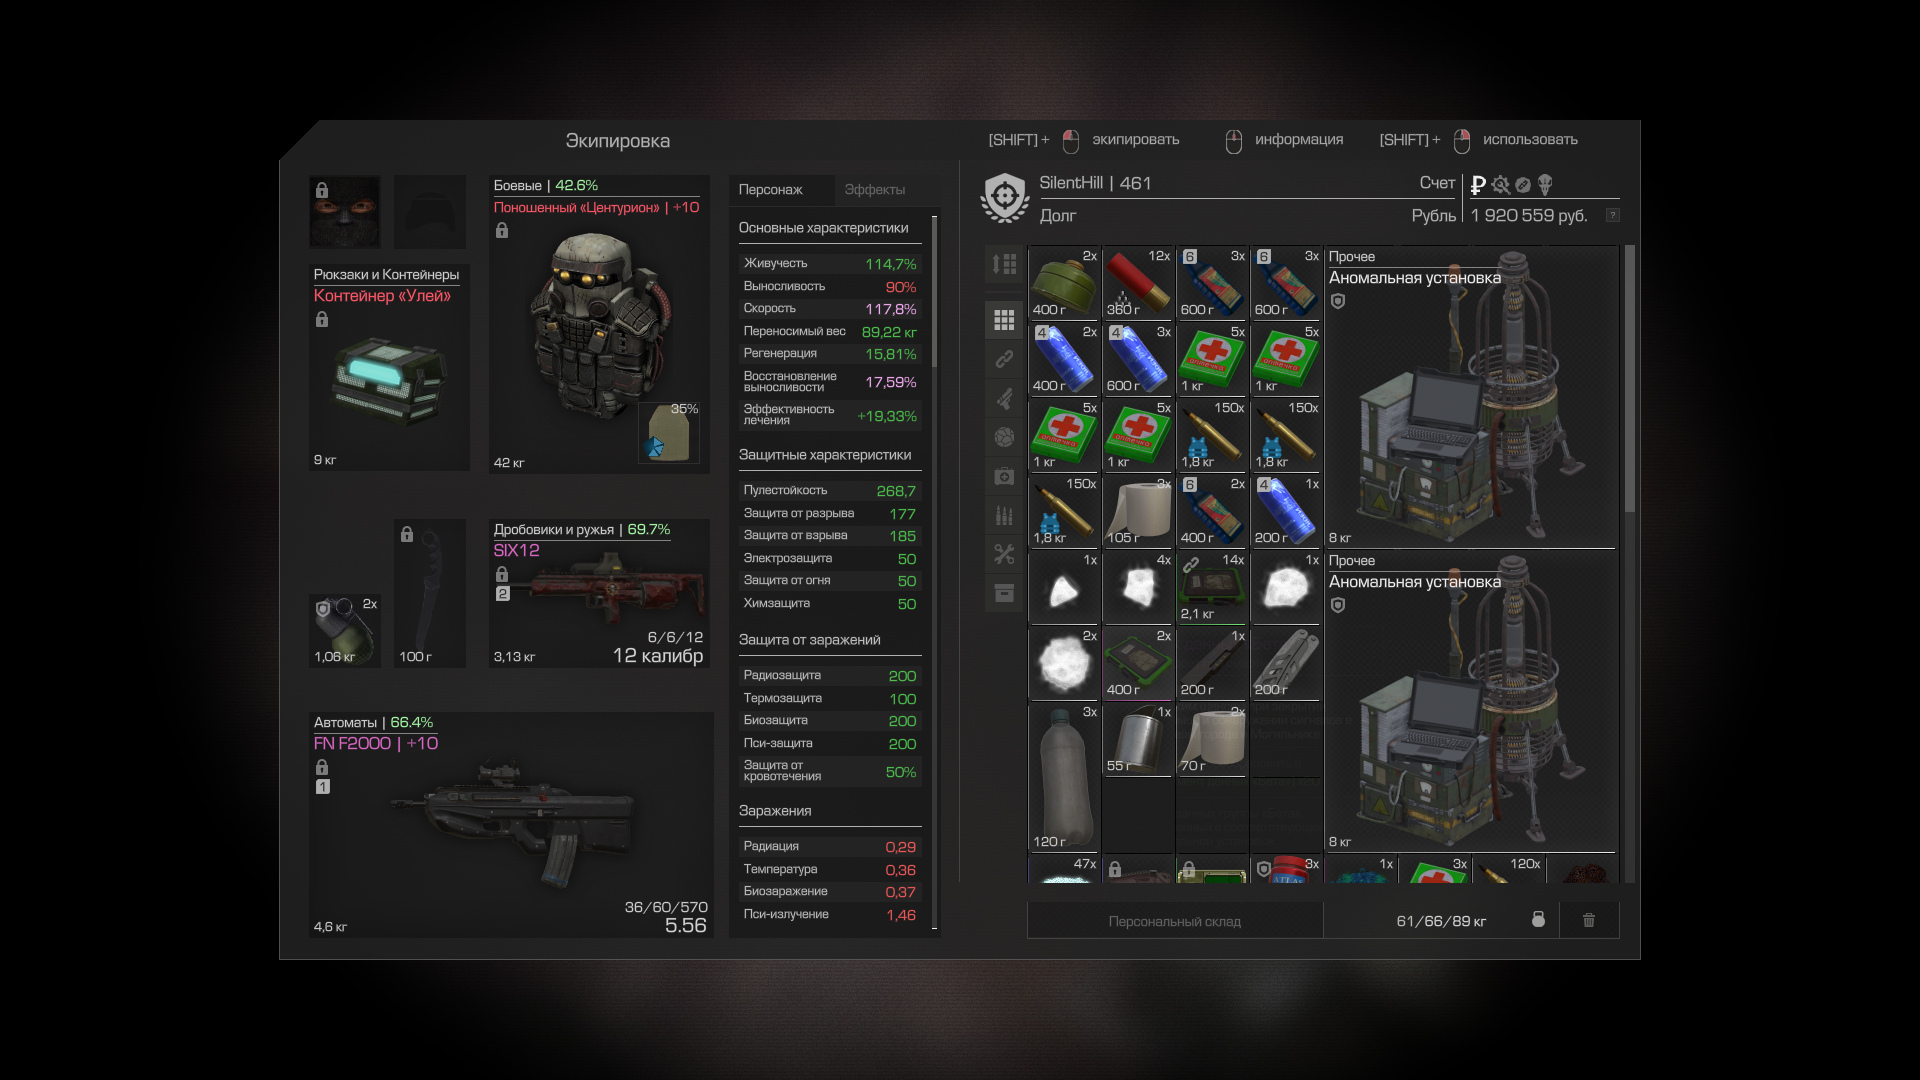
Task: Click the 35% armor plate insert
Action: (669, 431)
